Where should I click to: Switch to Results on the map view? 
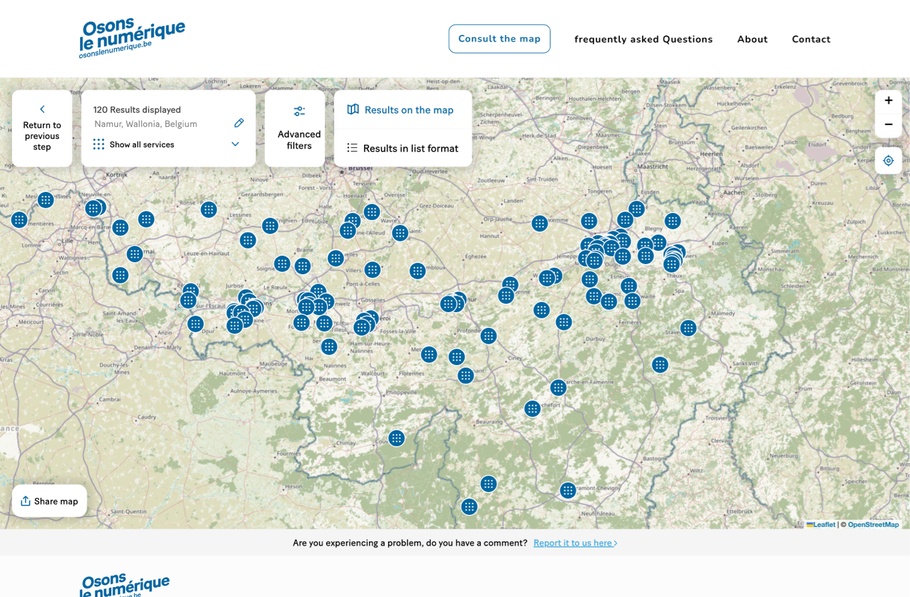point(402,110)
